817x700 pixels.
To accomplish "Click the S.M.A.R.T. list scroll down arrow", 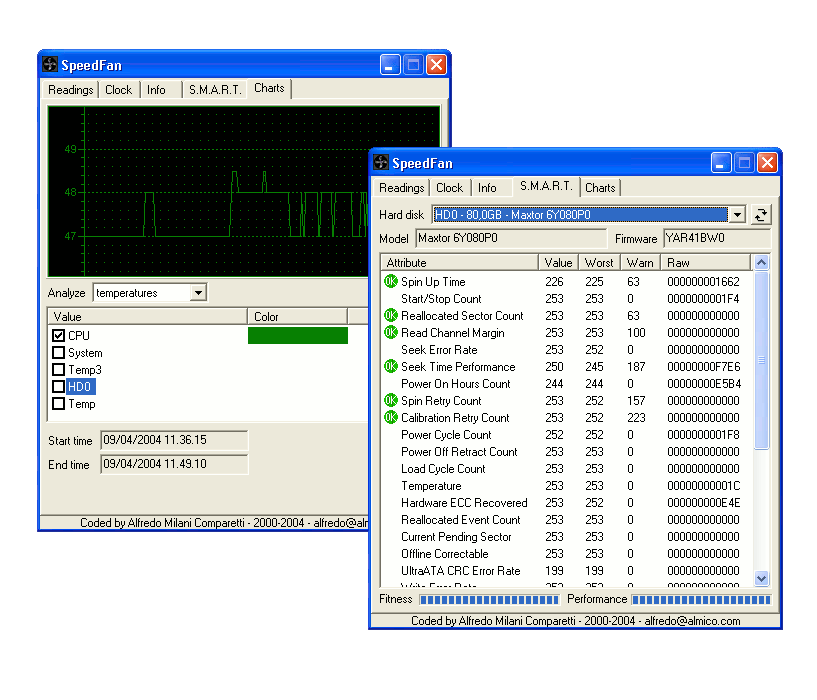I will [x=761, y=578].
